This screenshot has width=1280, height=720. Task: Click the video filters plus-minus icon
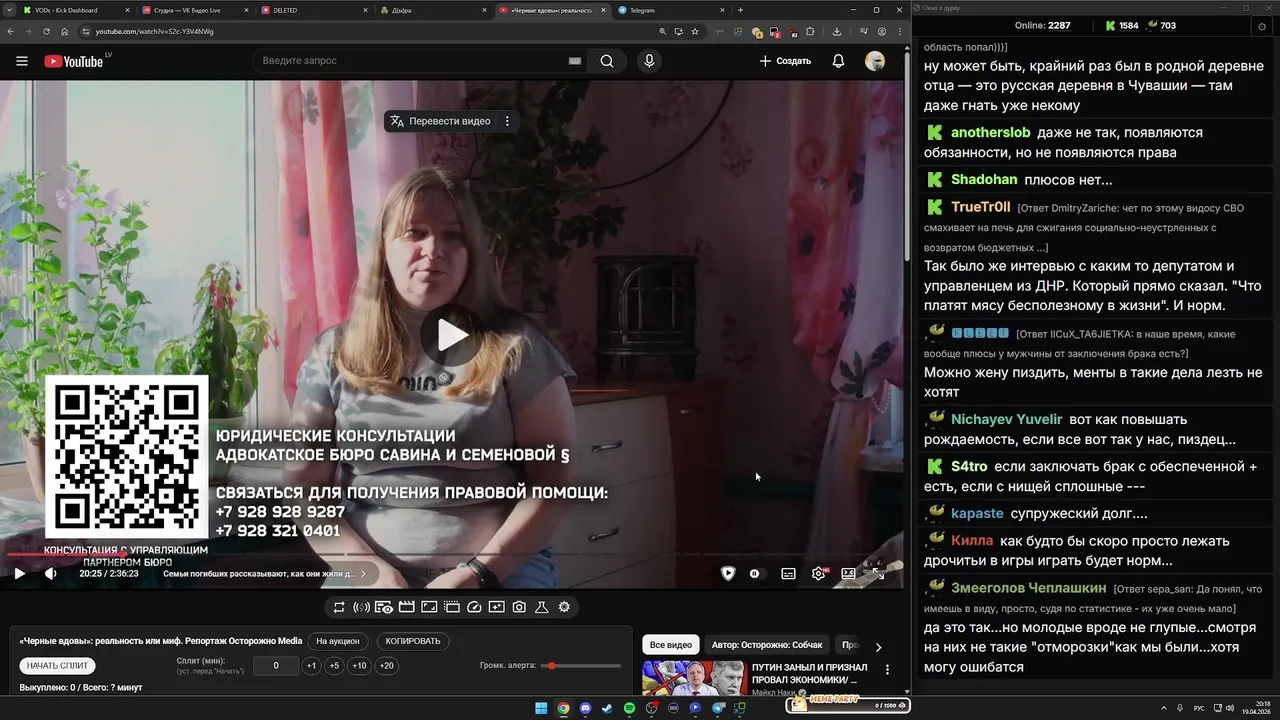497,607
